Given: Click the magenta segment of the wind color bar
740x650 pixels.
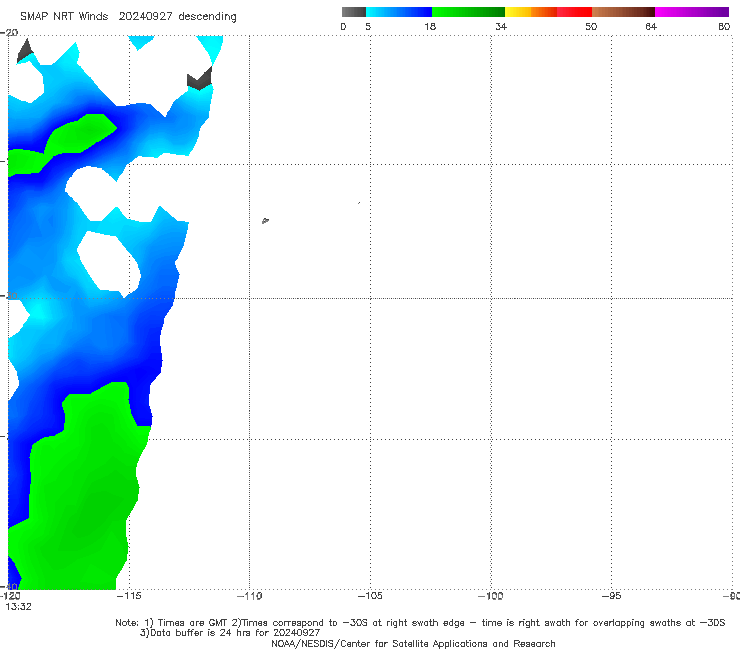Looking at the screenshot, I should [x=692, y=12].
